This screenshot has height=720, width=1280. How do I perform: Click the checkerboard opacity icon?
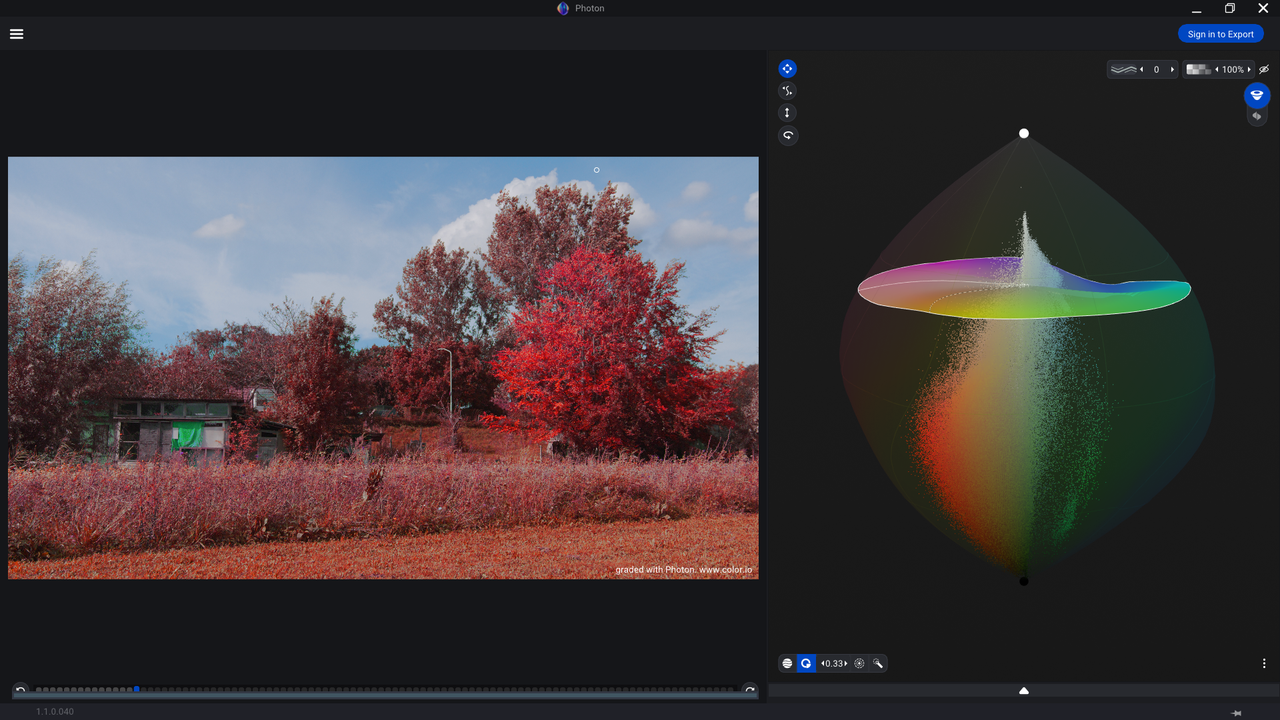click(x=1198, y=70)
